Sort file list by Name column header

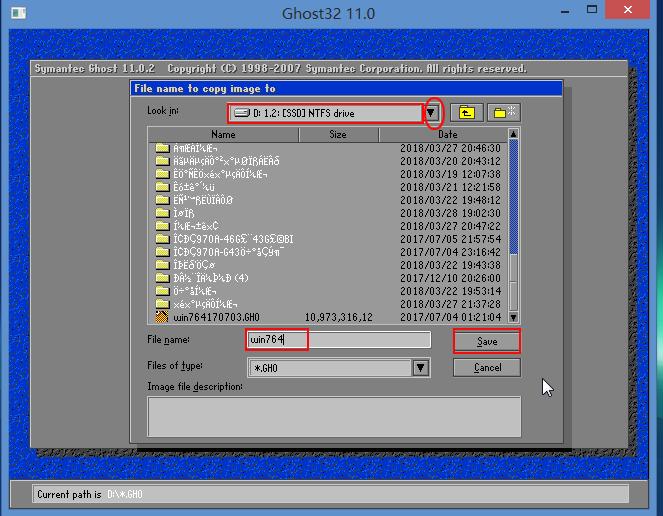(x=223, y=134)
